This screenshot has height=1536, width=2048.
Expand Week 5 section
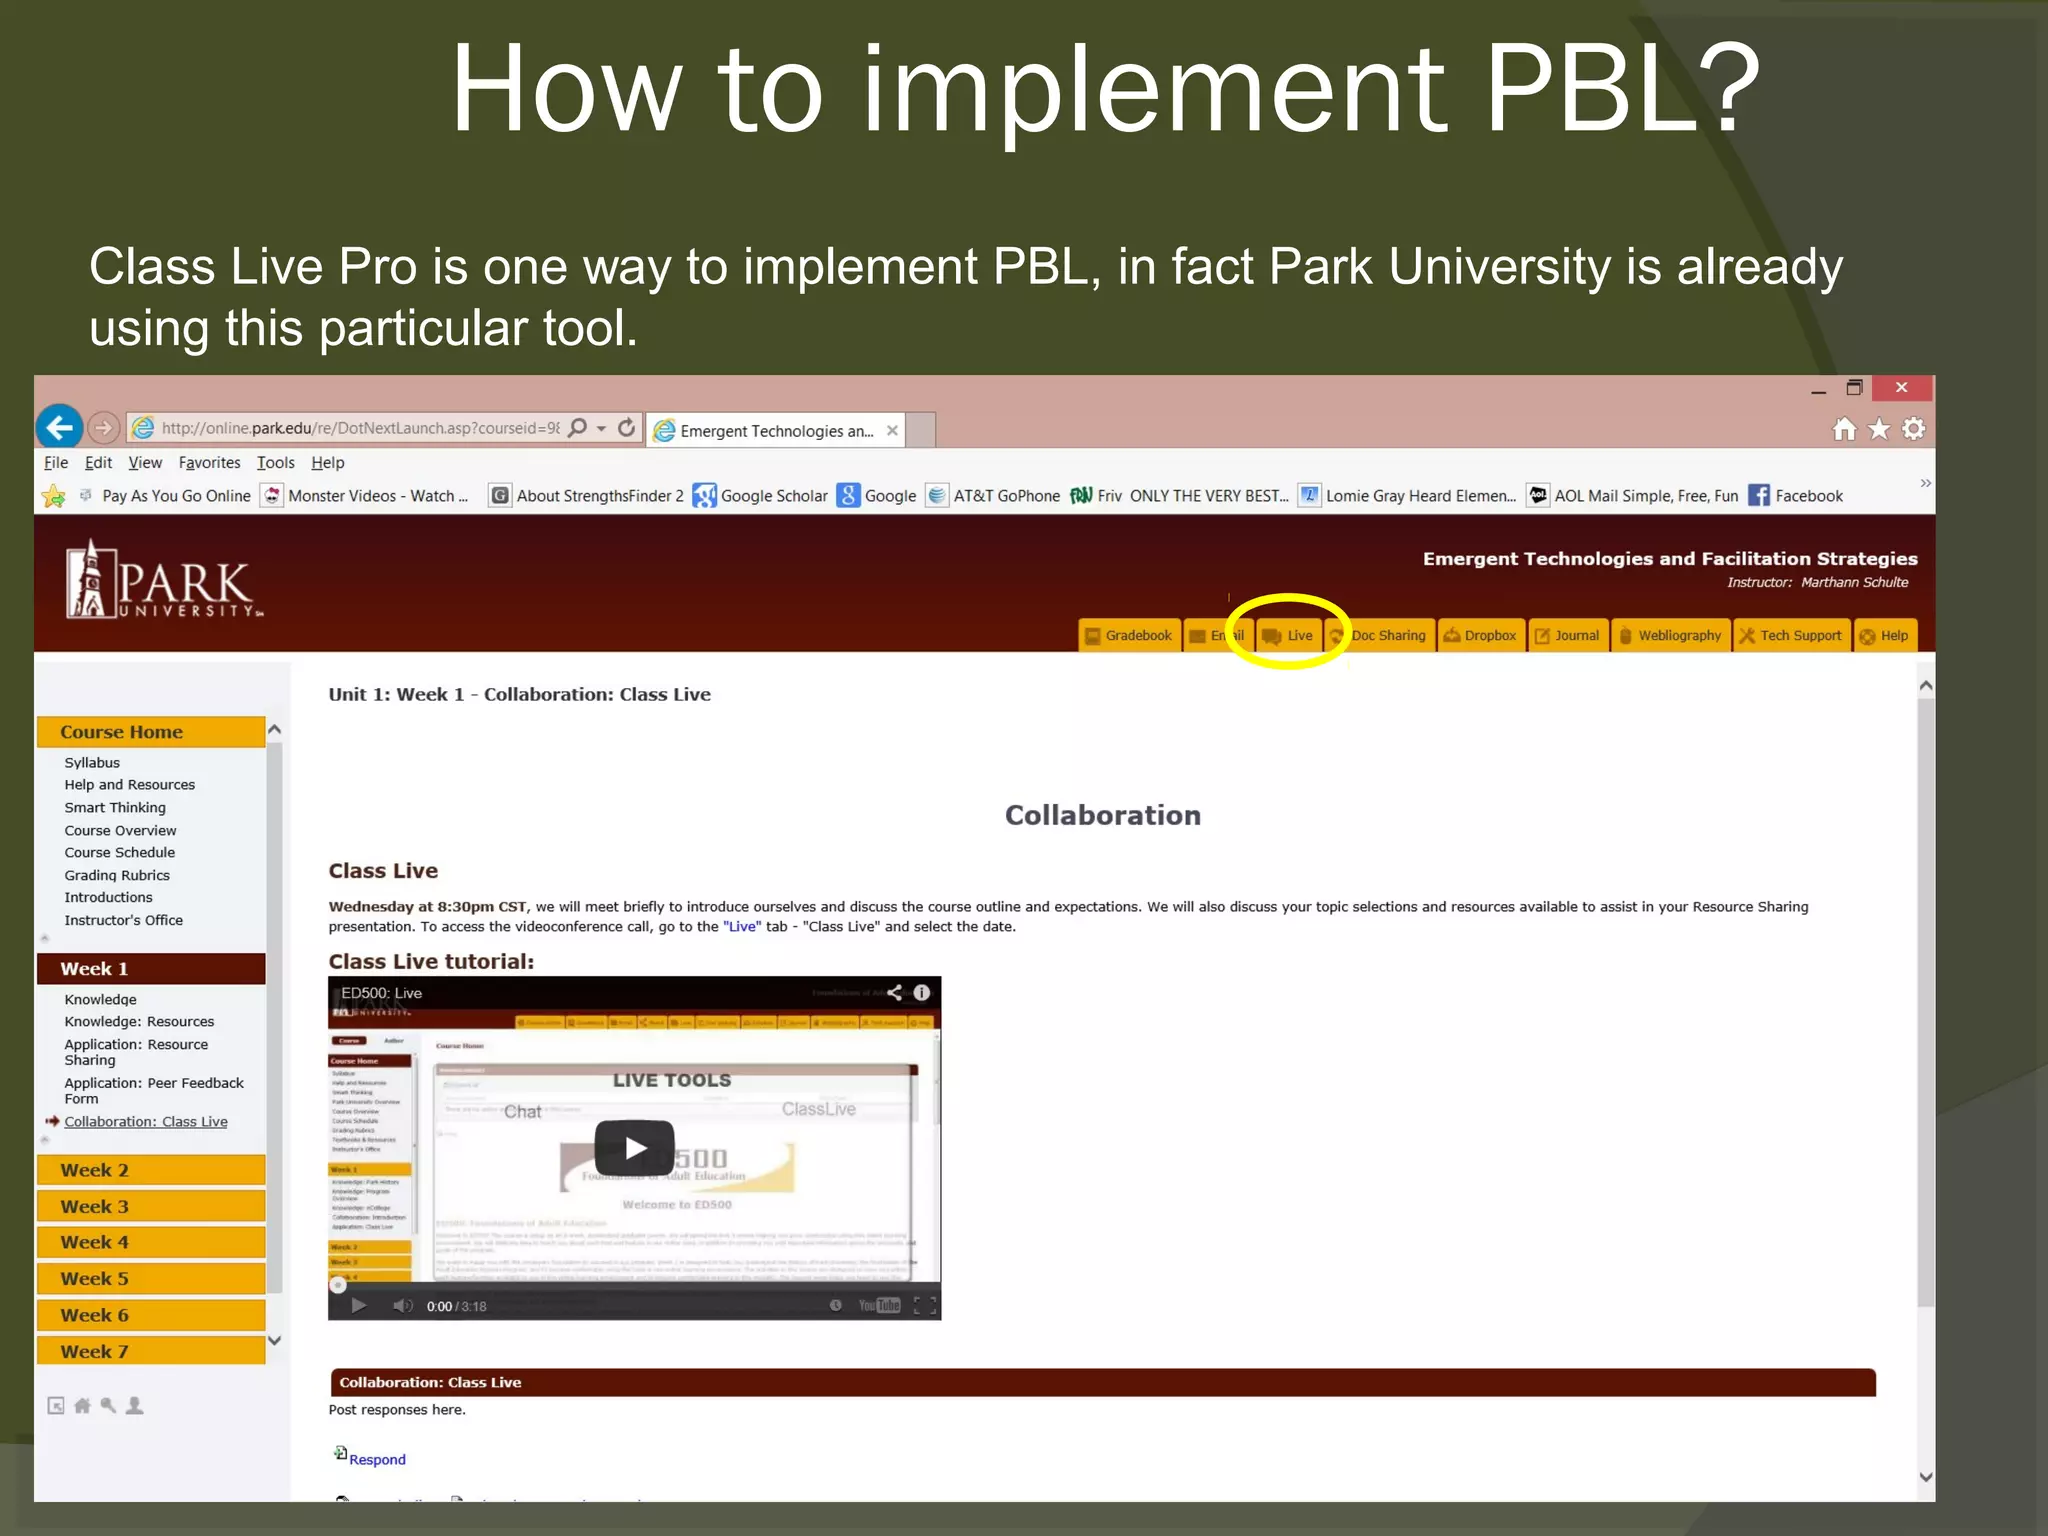pos(151,1279)
